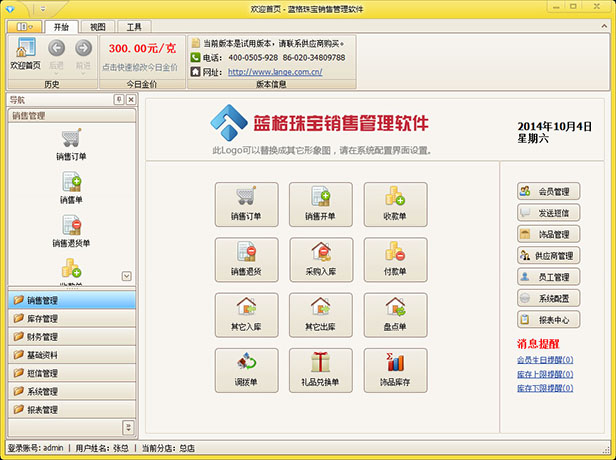Switch to 工具 ribbon tab
This screenshot has height=460, width=616.
tap(134, 27)
